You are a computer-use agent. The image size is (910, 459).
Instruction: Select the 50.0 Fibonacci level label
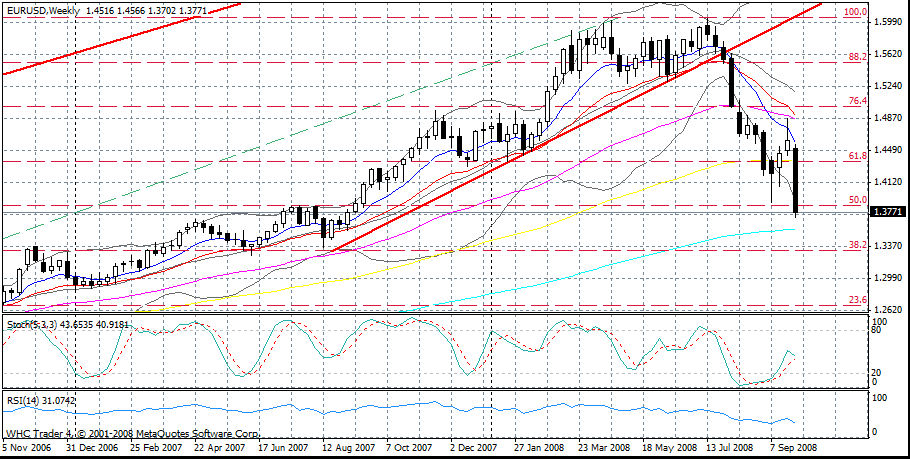pos(856,200)
